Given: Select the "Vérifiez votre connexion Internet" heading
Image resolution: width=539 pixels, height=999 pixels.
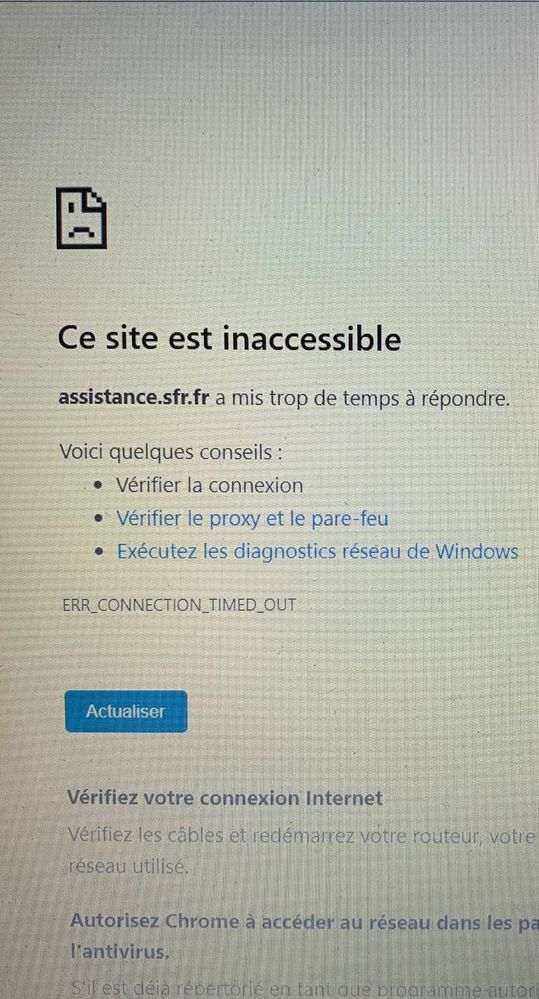Looking at the screenshot, I should pos(225,798).
